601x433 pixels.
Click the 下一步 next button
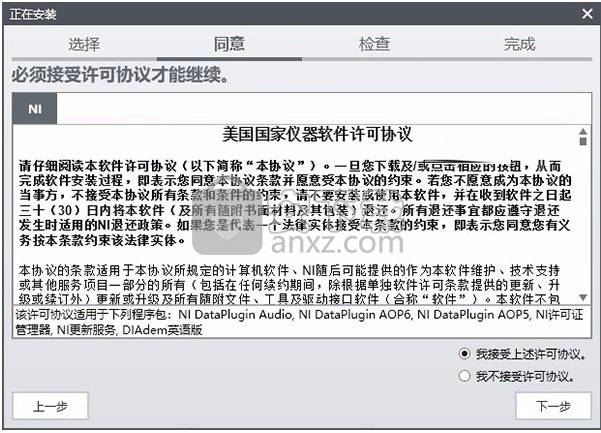(553, 406)
